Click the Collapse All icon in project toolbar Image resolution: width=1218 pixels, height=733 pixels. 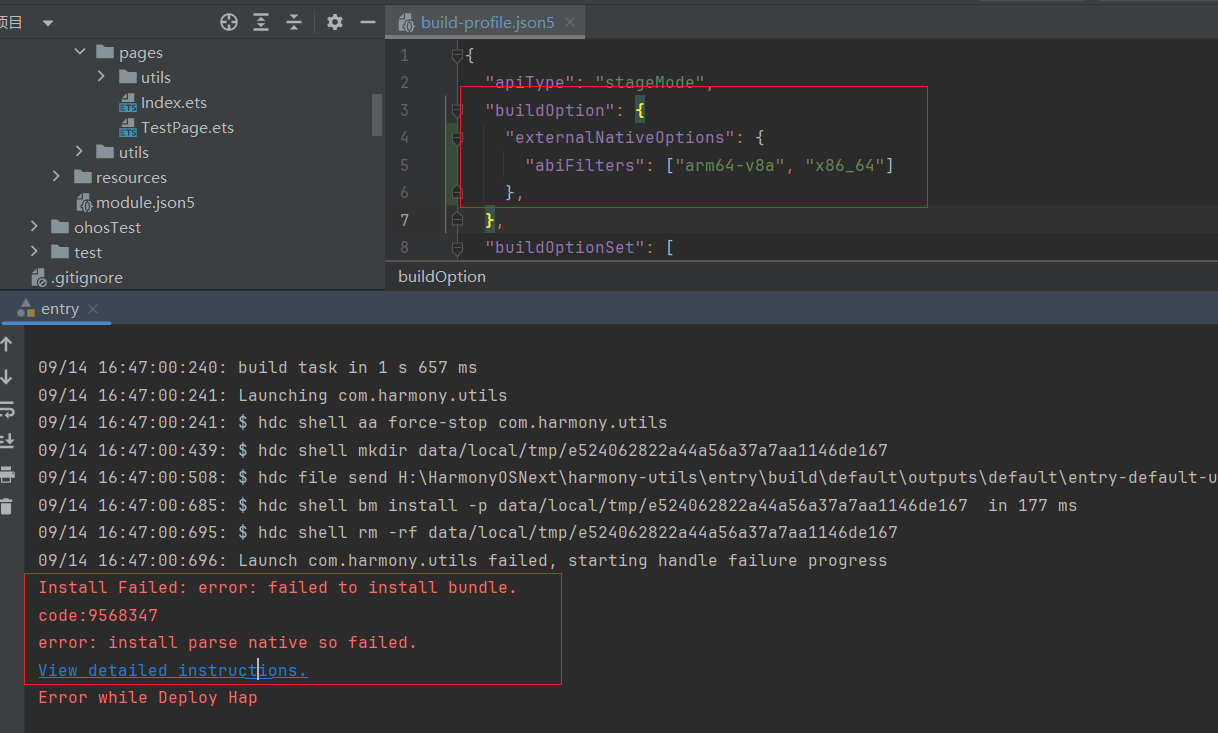295,21
